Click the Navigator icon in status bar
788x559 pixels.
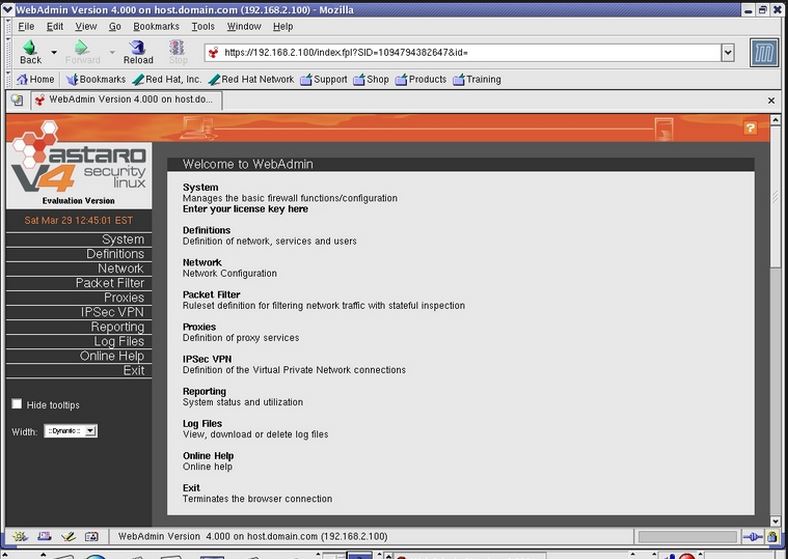coord(19,537)
